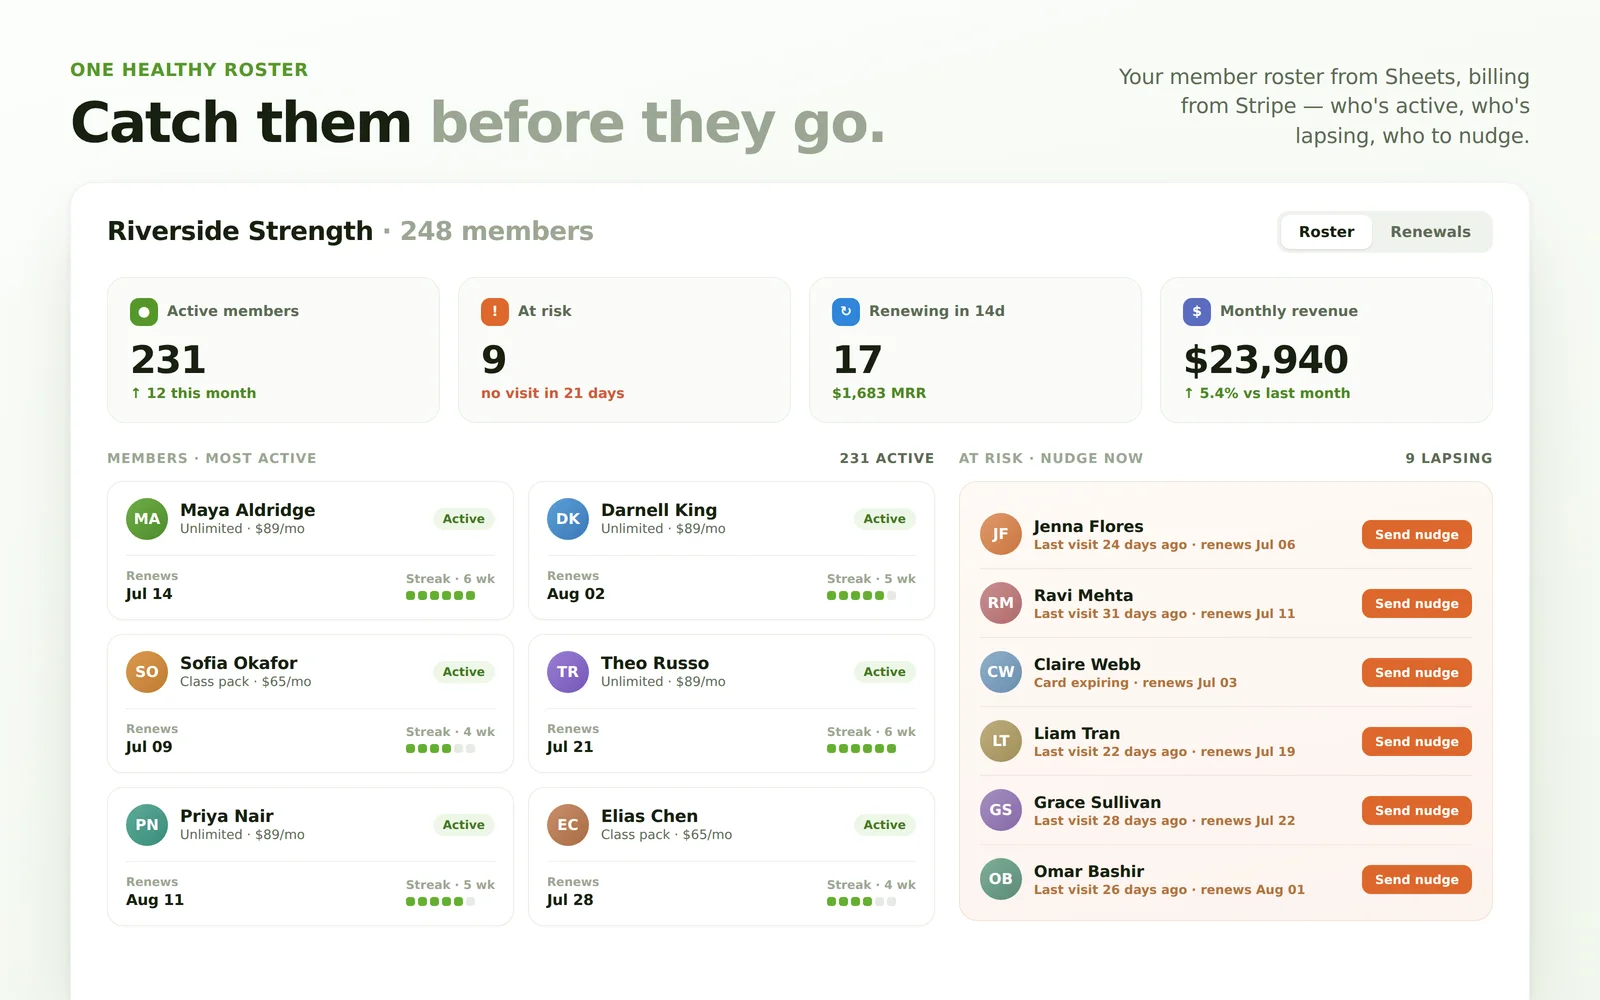
Task: Click Grace Sullivan's GS avatar
Action: 1001,810
